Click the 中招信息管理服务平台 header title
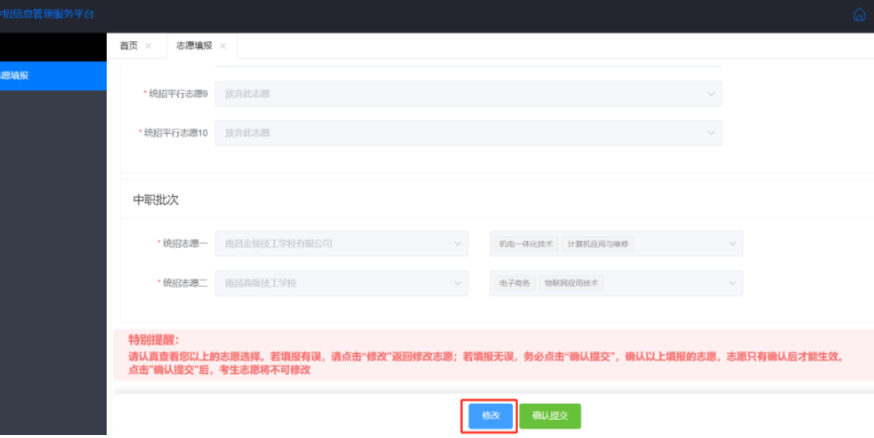Viewport: 874px width, 438px height. tap(50, 14)
